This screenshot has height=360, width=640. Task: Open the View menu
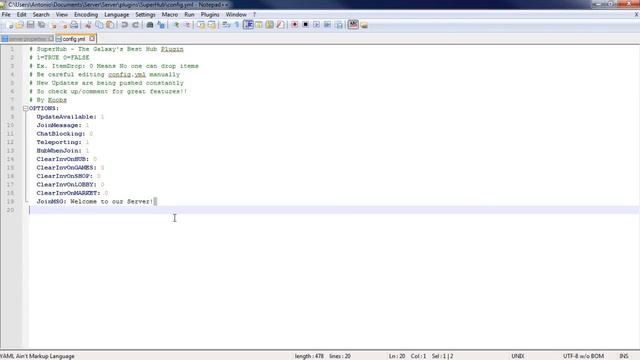click(62, 14)
